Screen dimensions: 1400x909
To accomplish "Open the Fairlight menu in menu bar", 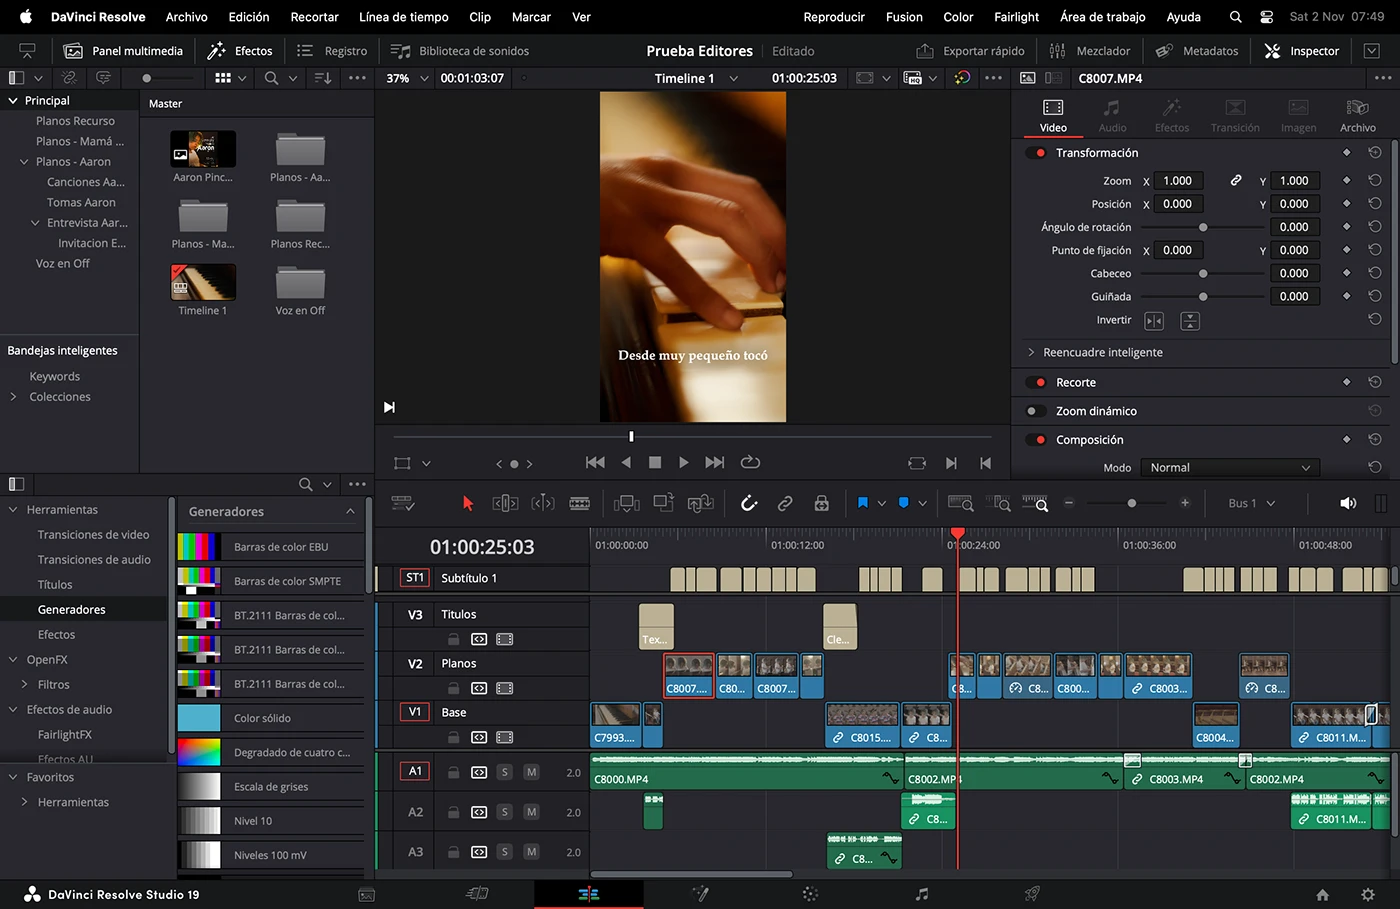I will click(x=1016, y=17).
